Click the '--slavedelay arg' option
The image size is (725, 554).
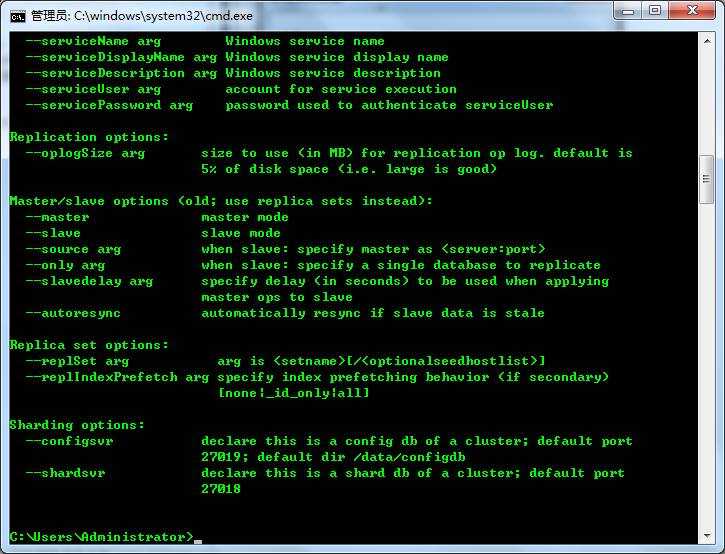89,282
